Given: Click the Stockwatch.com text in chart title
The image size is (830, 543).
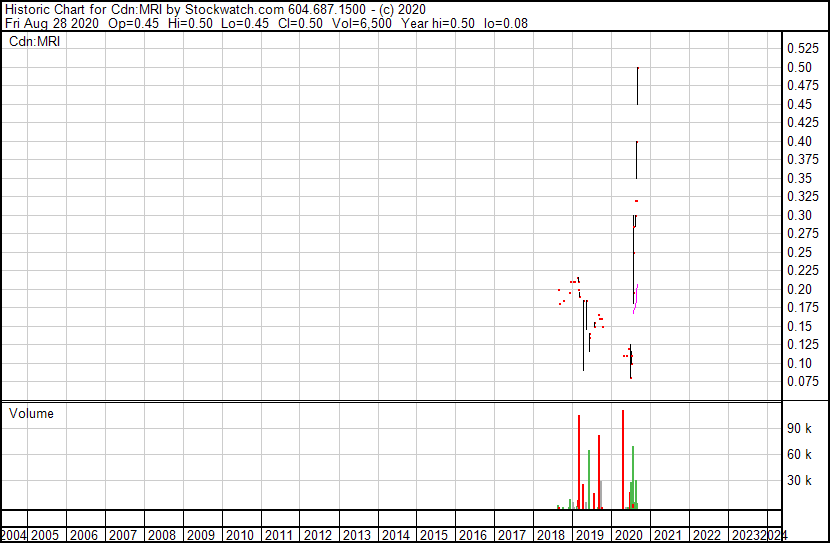Looking at the screenshot, I should click(x=233, y=10).
